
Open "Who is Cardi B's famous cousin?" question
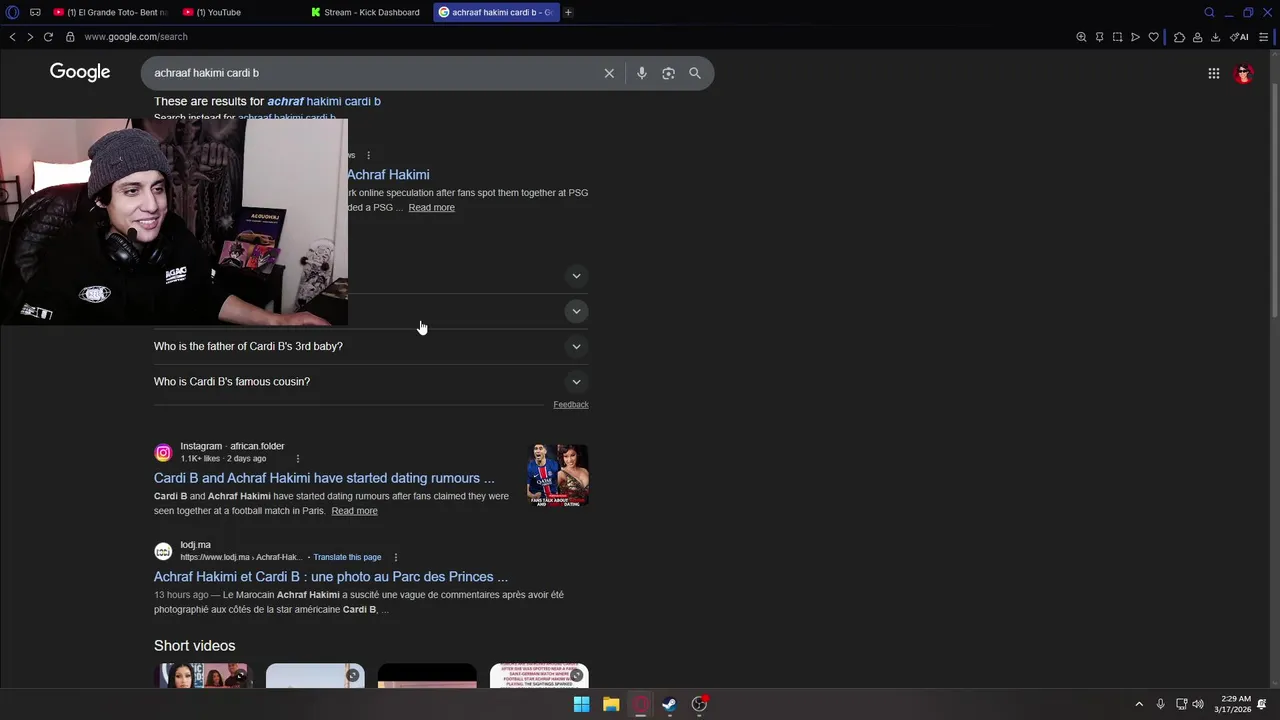[232, 381]
